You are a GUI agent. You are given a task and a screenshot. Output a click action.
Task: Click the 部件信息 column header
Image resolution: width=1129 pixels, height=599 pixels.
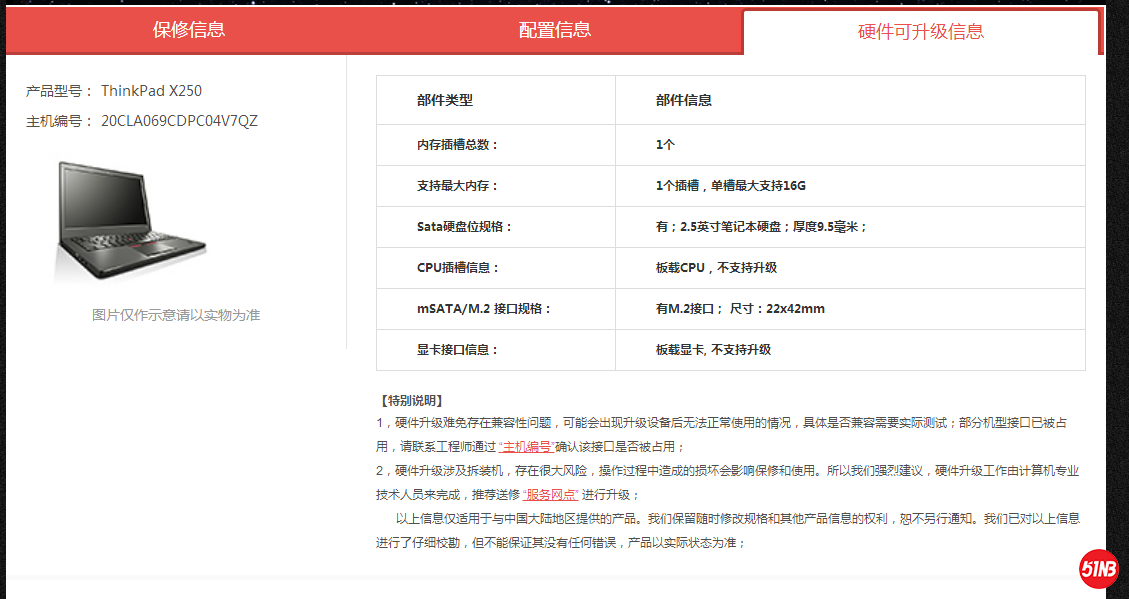684,100
